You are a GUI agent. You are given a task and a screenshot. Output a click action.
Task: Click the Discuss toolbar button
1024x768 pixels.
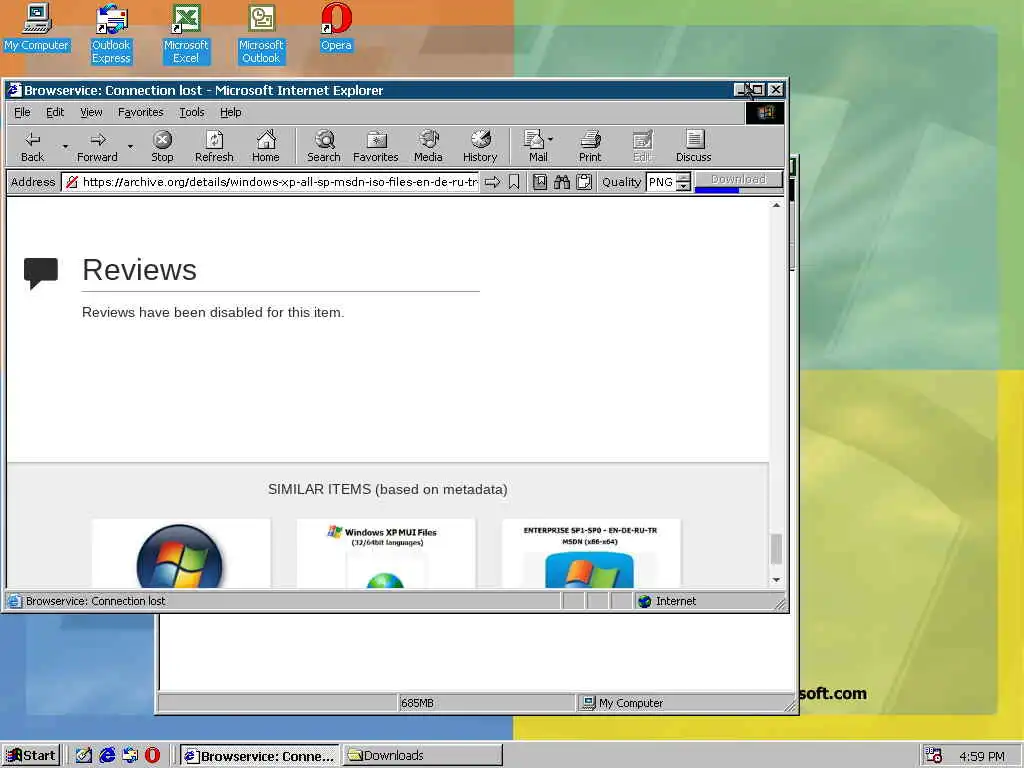pos(694,146)
